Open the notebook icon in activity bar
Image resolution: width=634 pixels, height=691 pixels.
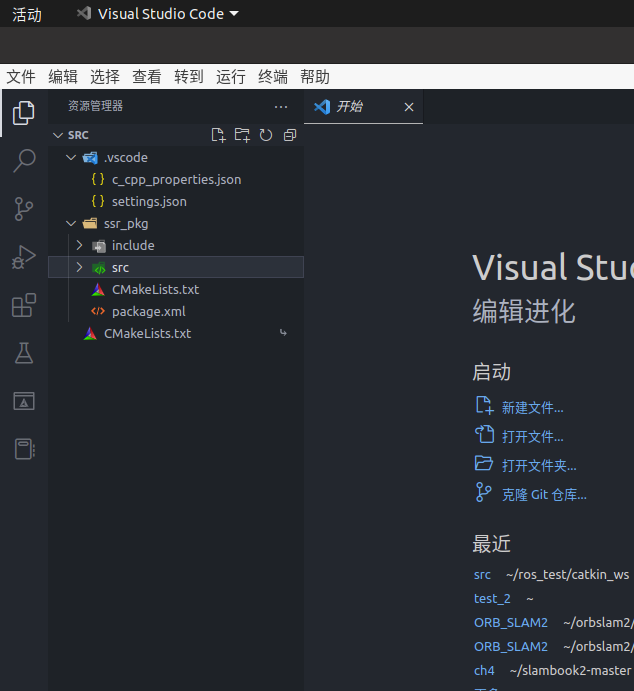25,449
